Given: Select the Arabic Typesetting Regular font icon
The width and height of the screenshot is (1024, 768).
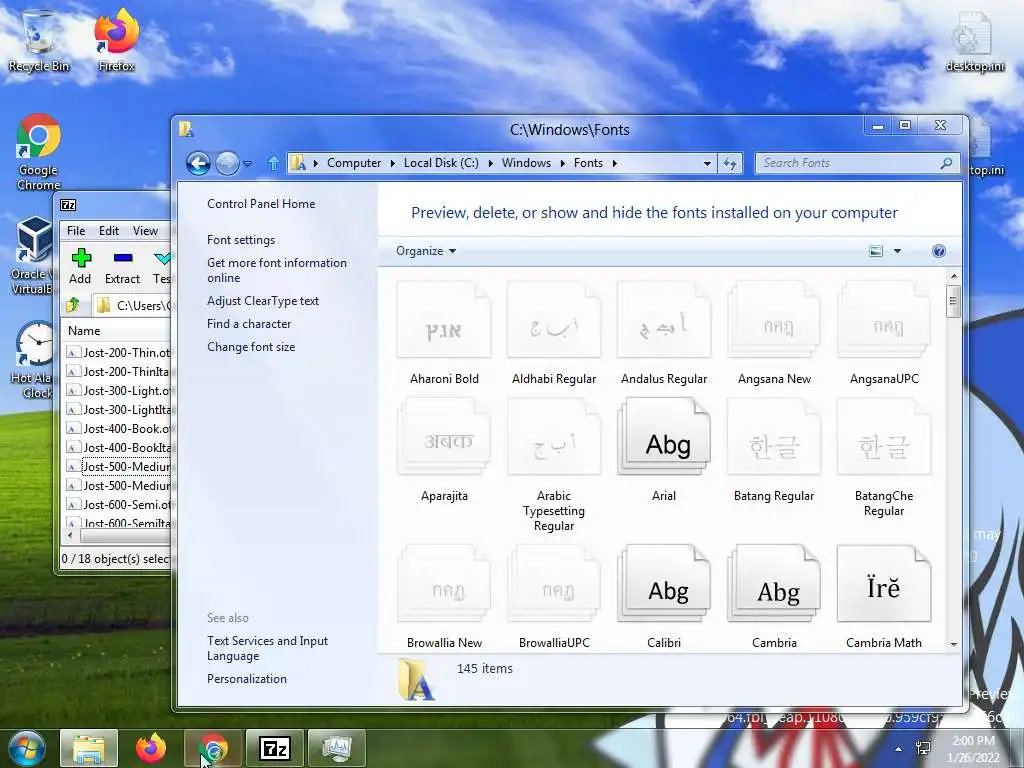Looking at the screenshot, I should coord(554,438).
